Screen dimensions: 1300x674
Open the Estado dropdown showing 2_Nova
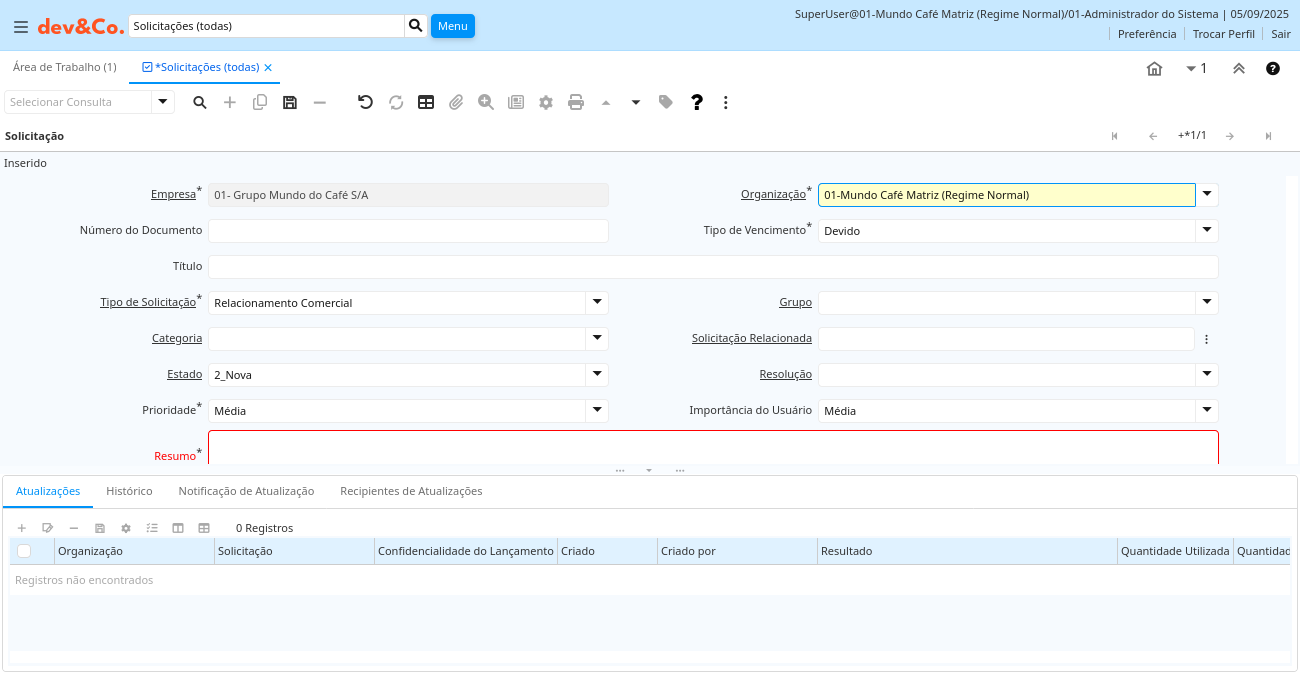pos(596,374)
